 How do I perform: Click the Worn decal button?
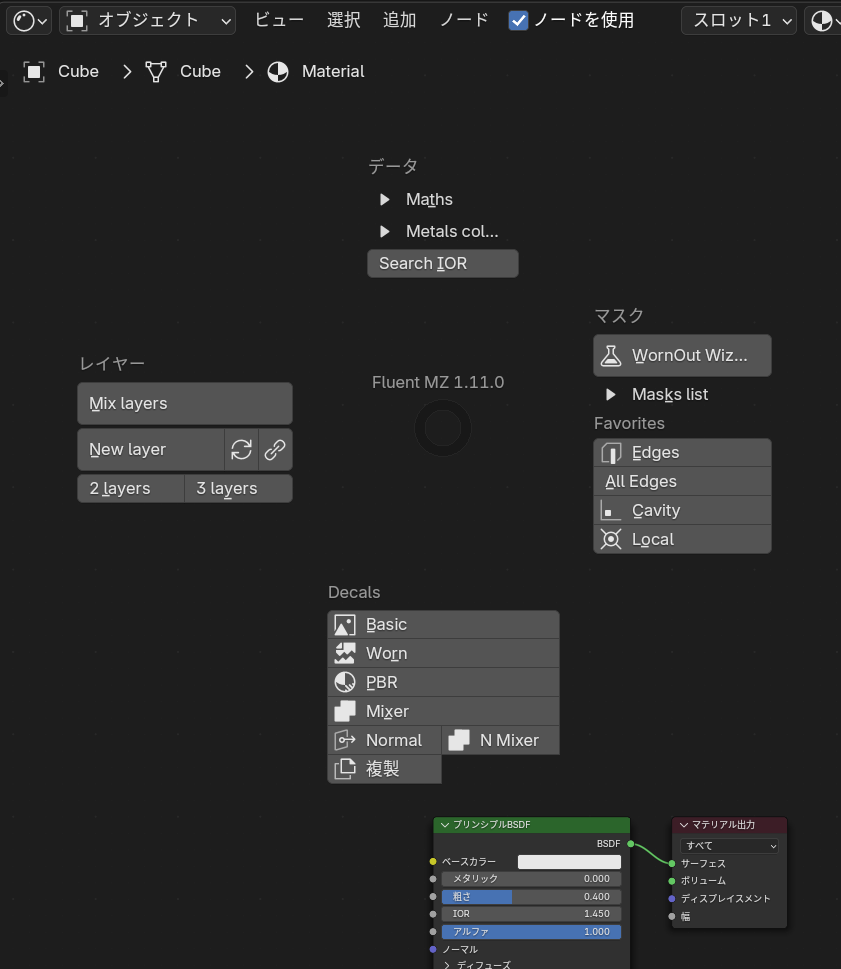pos(443,654)
